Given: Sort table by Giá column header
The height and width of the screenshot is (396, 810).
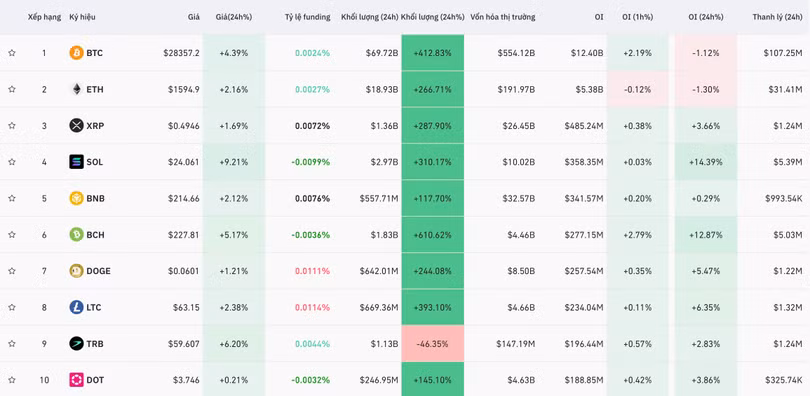Looking at the screenshot, I should coord(194,17).
